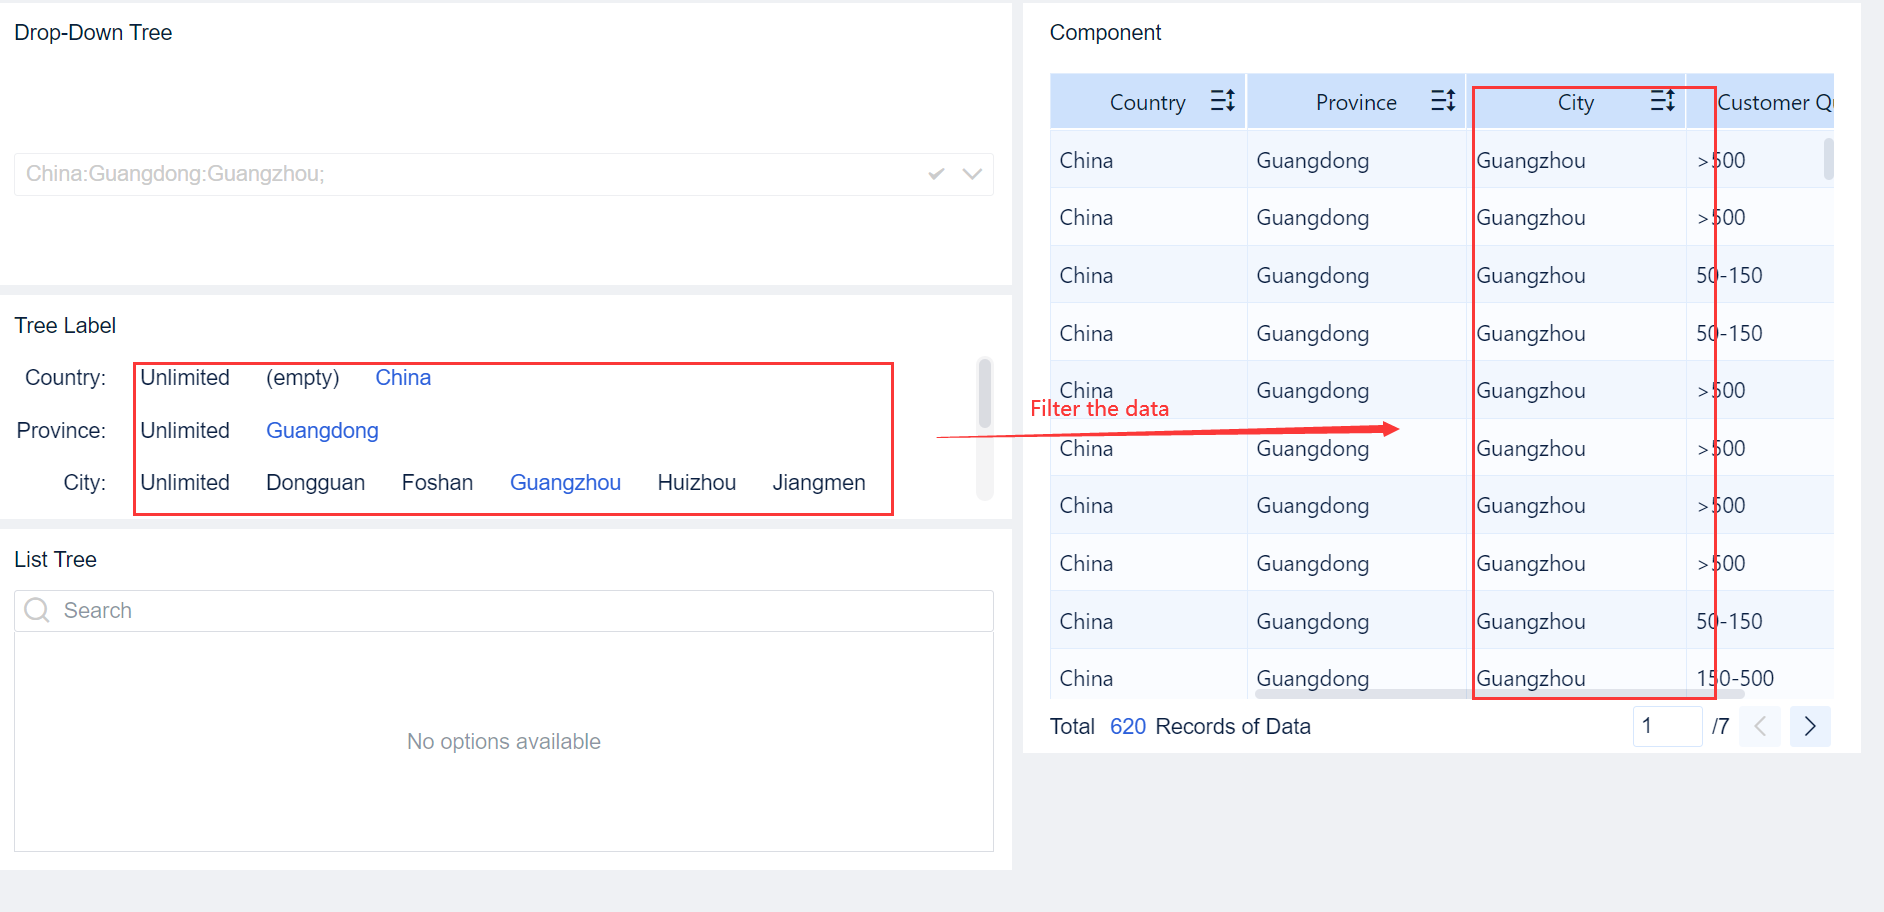Sort the City column

pos(1663,100)
